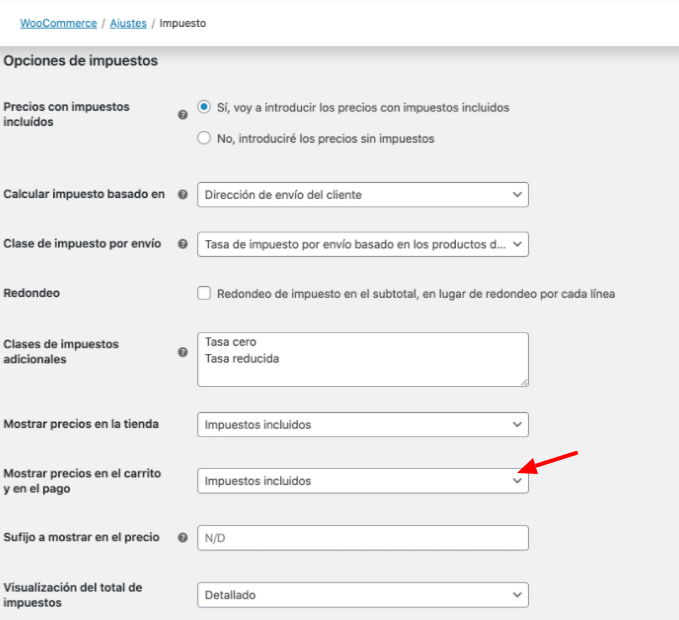Enable Redondeo de impuesto en el subtotal checkbox
This screenshot has height=620, width=679.
[x=204, y=293]
